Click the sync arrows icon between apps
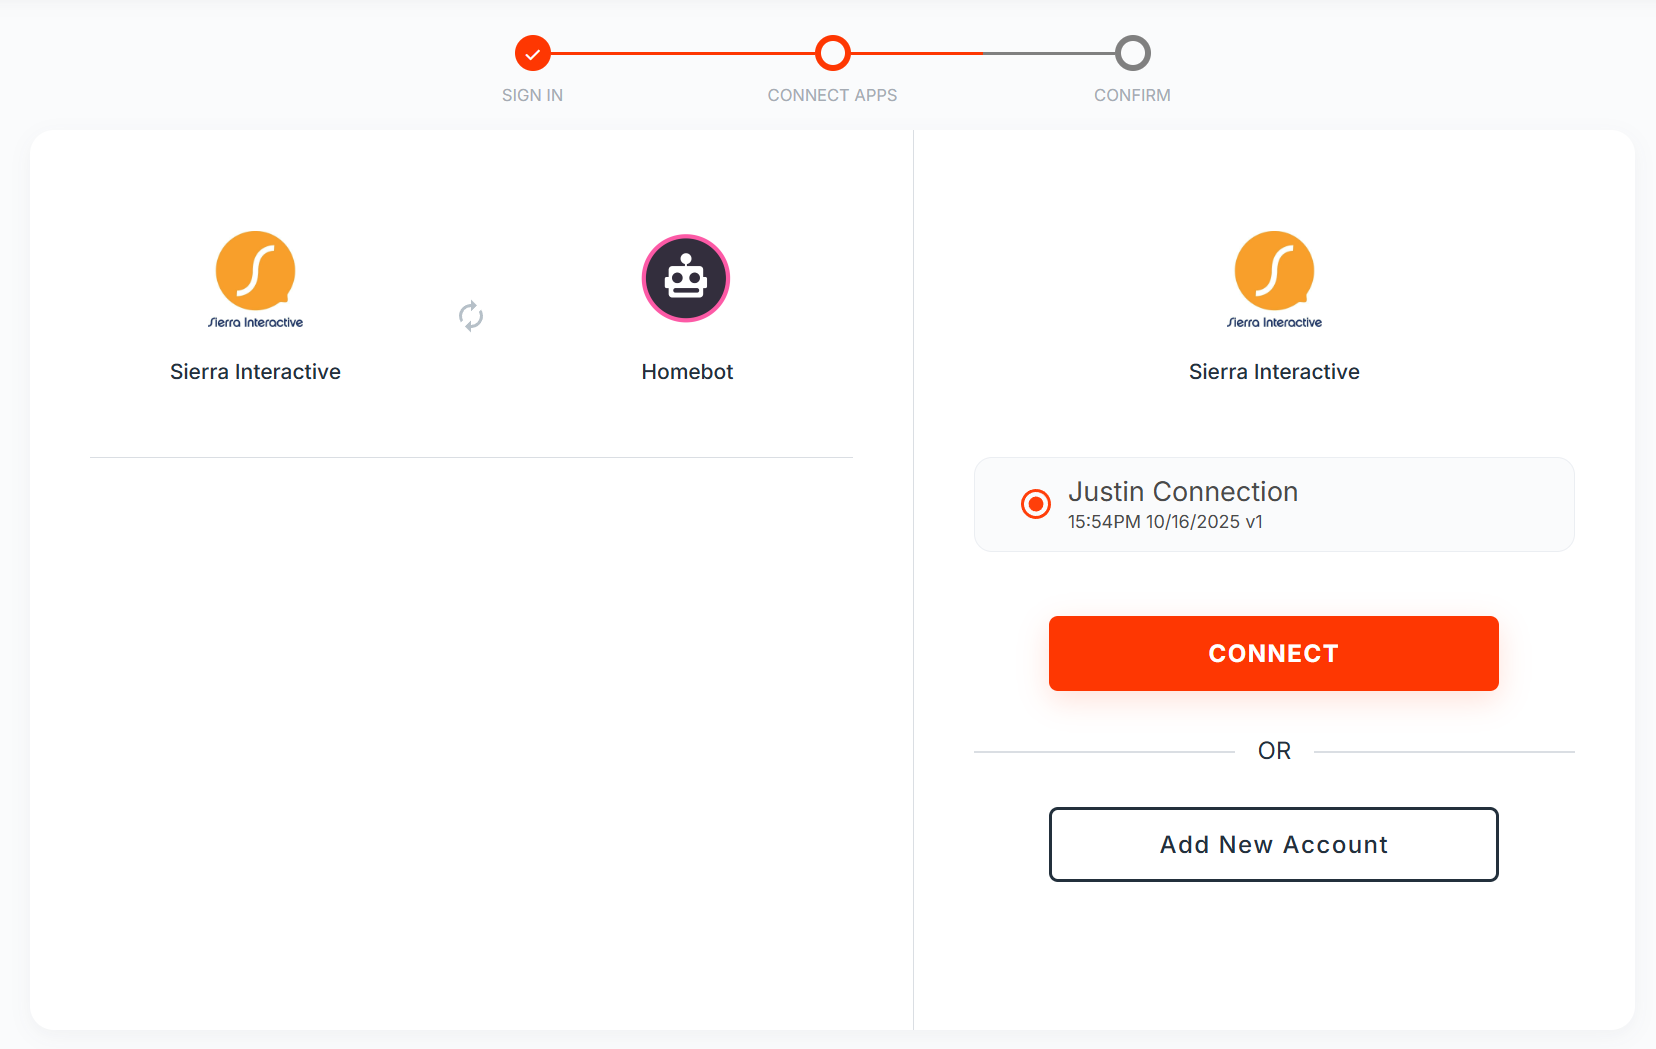The image size is (1656, 1049). (x=471, y=316)
